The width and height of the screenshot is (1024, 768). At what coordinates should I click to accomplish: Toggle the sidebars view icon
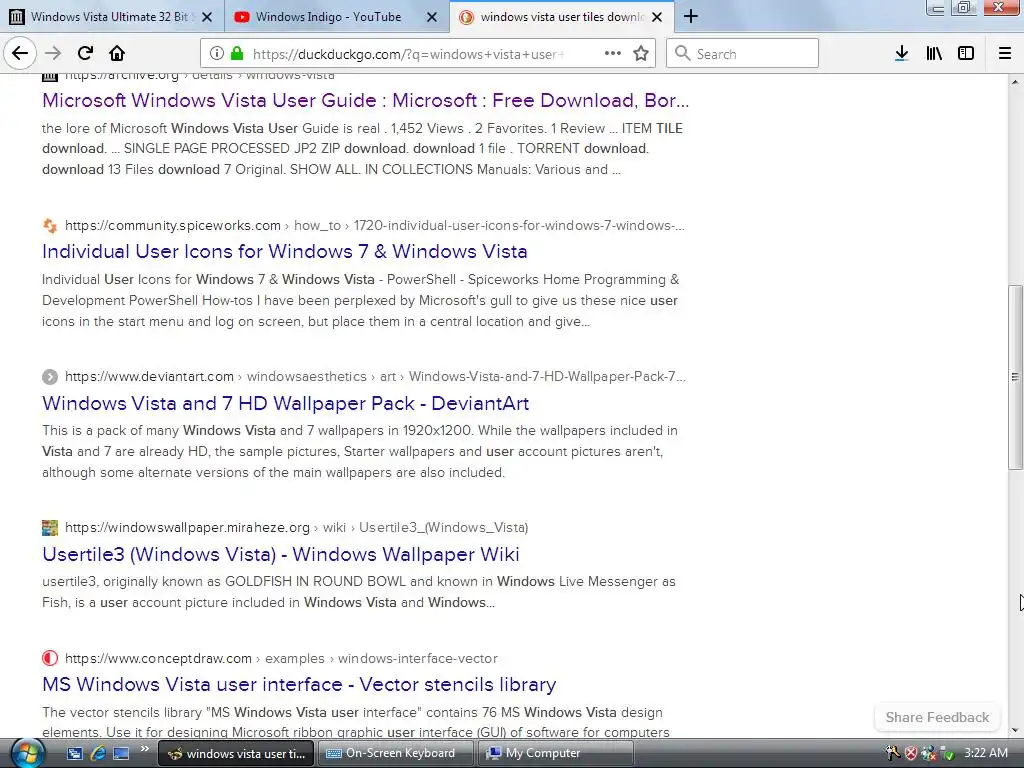(x=966, y=54)
